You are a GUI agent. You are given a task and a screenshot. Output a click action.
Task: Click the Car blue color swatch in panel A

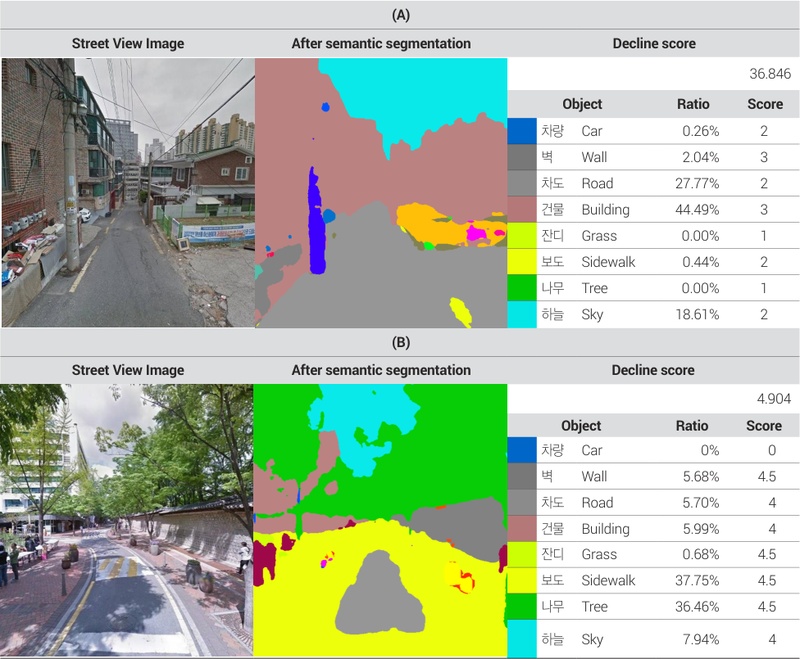click(x=522, y=131)
